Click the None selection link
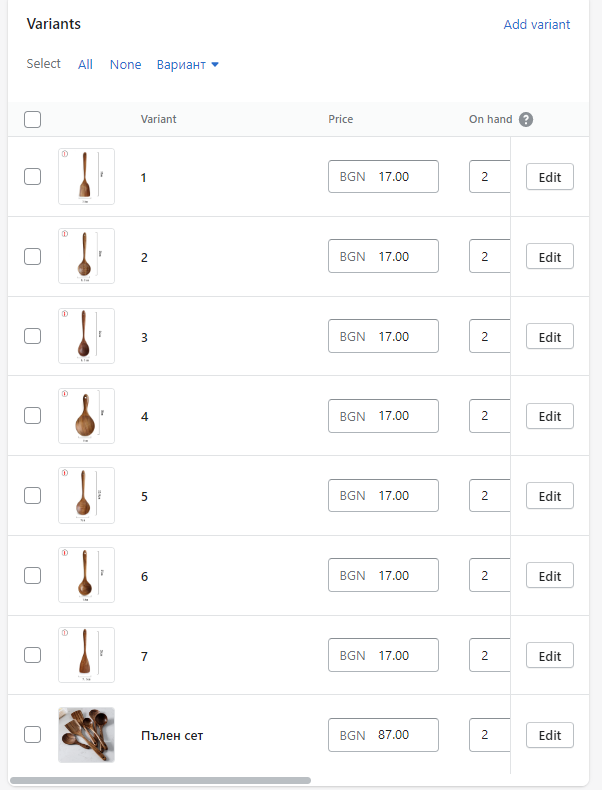The image size is (602, 790). click(x=126, y=65)
